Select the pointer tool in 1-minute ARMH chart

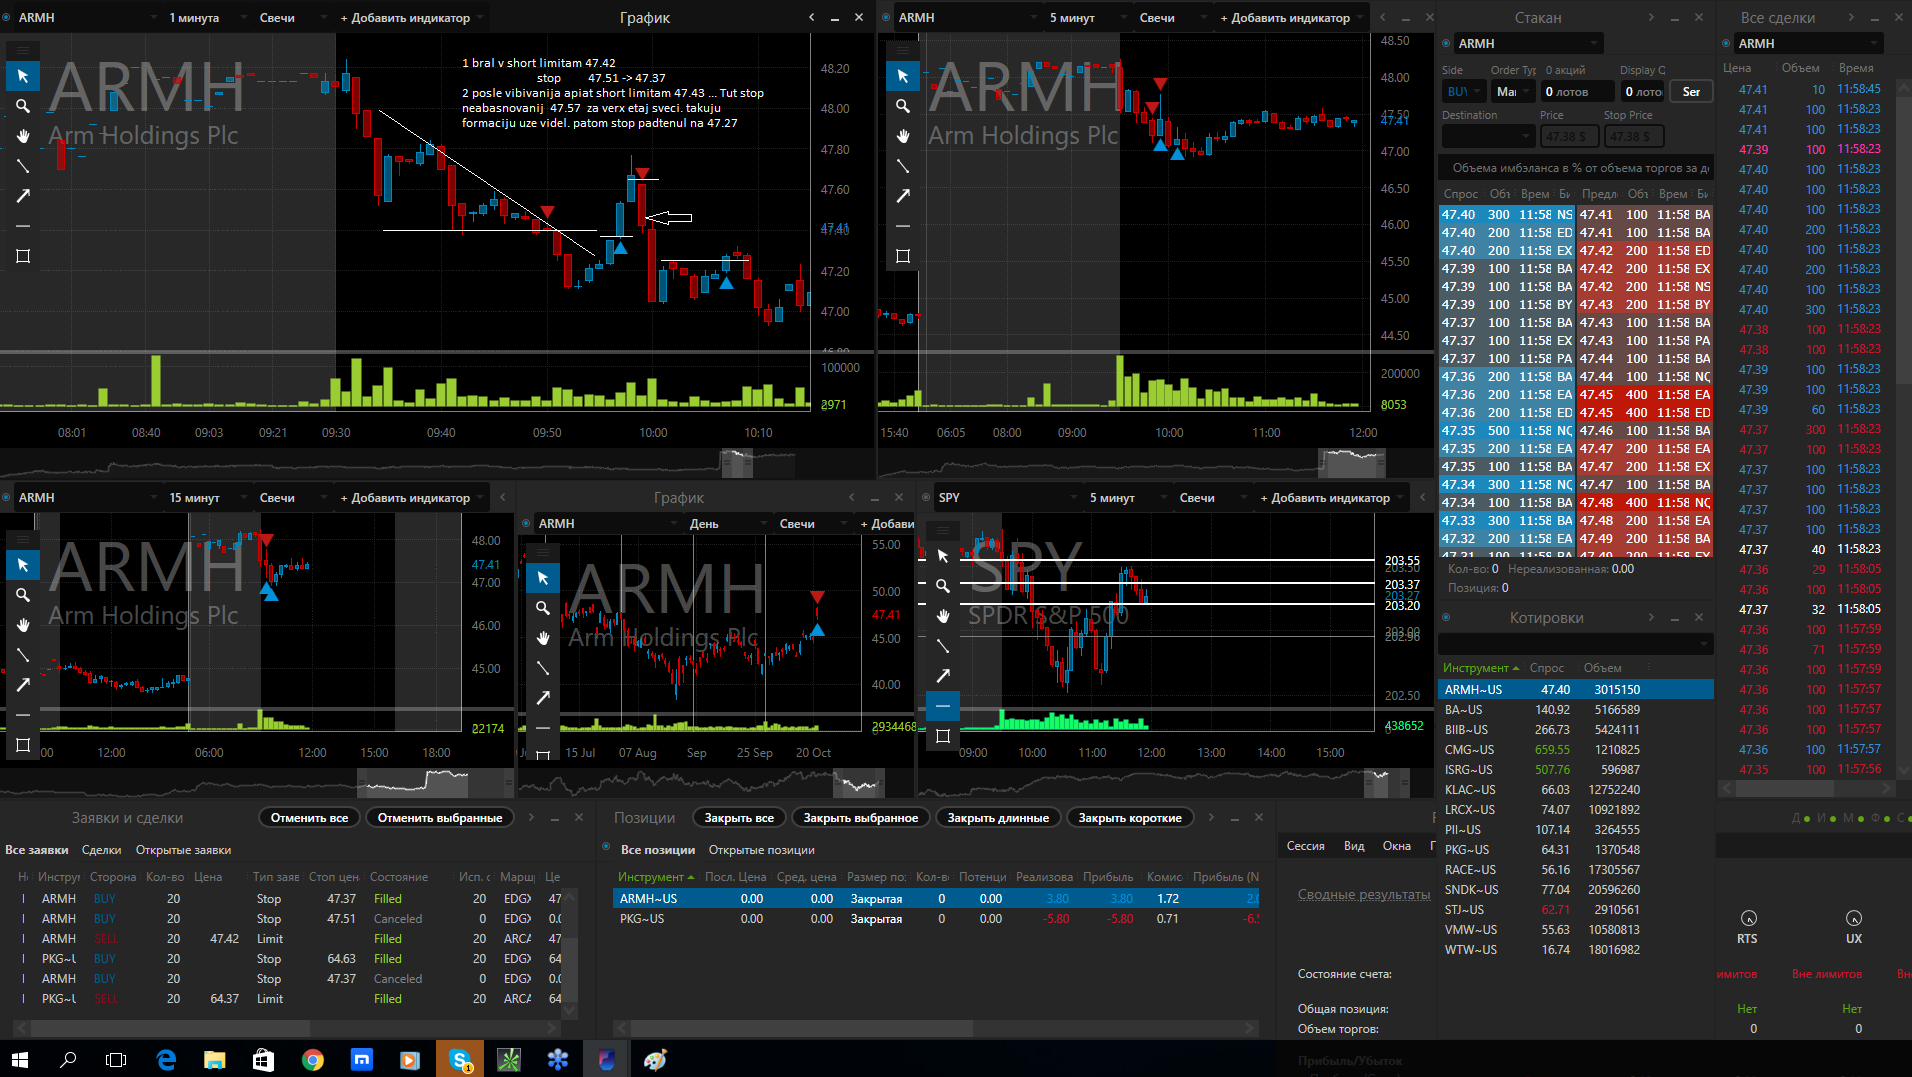tap(22, 76)
